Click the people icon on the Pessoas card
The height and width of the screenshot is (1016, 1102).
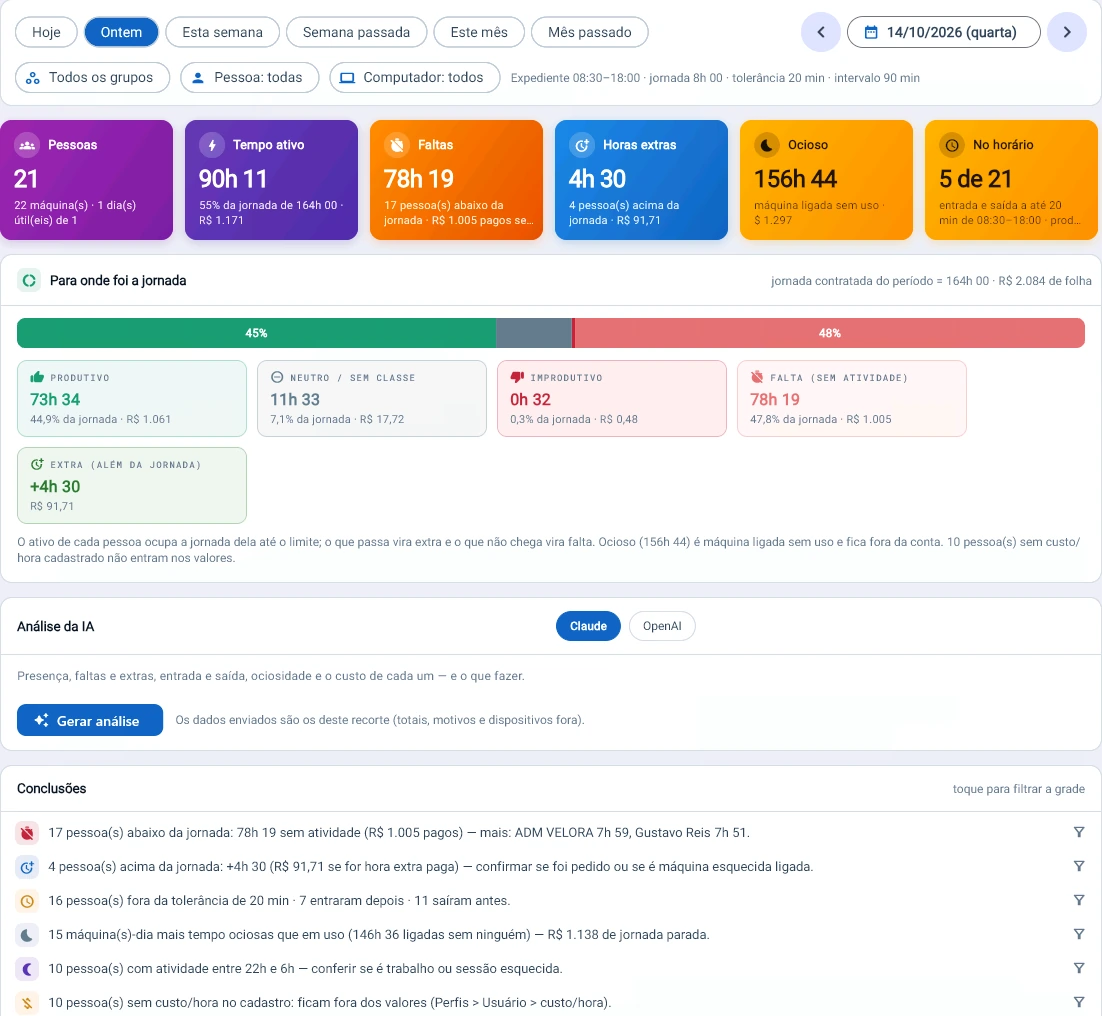(x=27, y=145)
